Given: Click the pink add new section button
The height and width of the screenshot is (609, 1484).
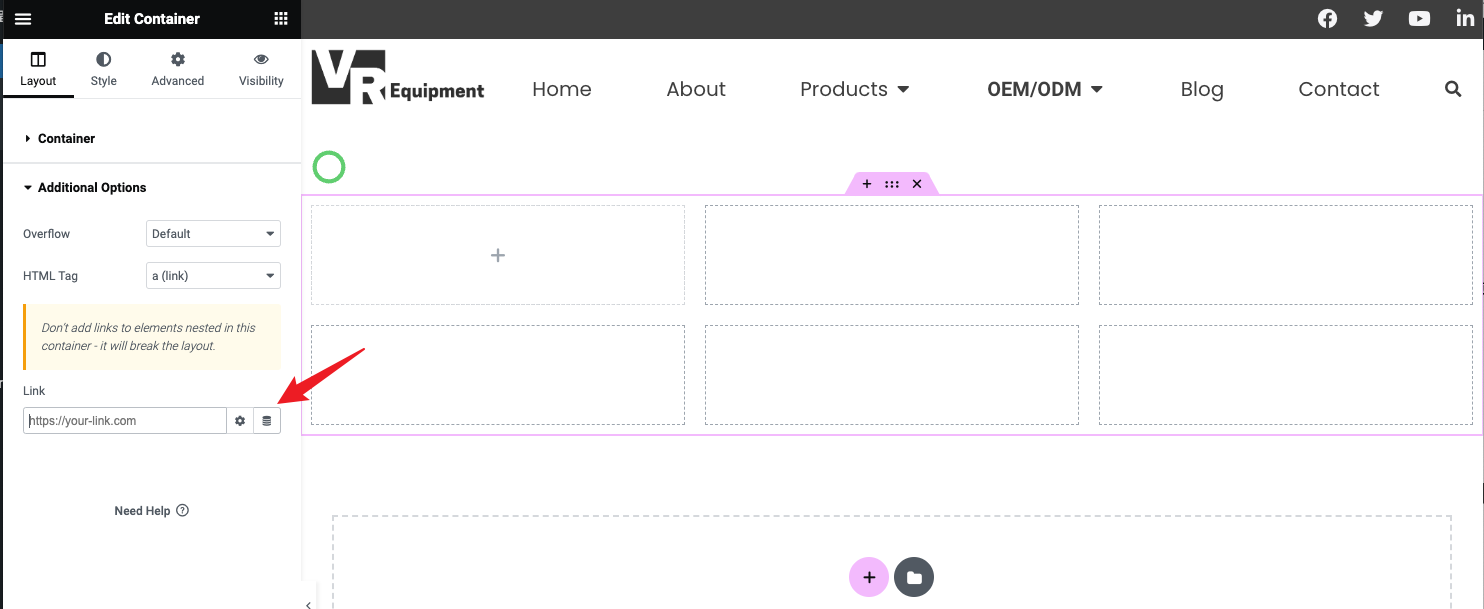Looking at the screenshot, I should [x=869, y=577].
